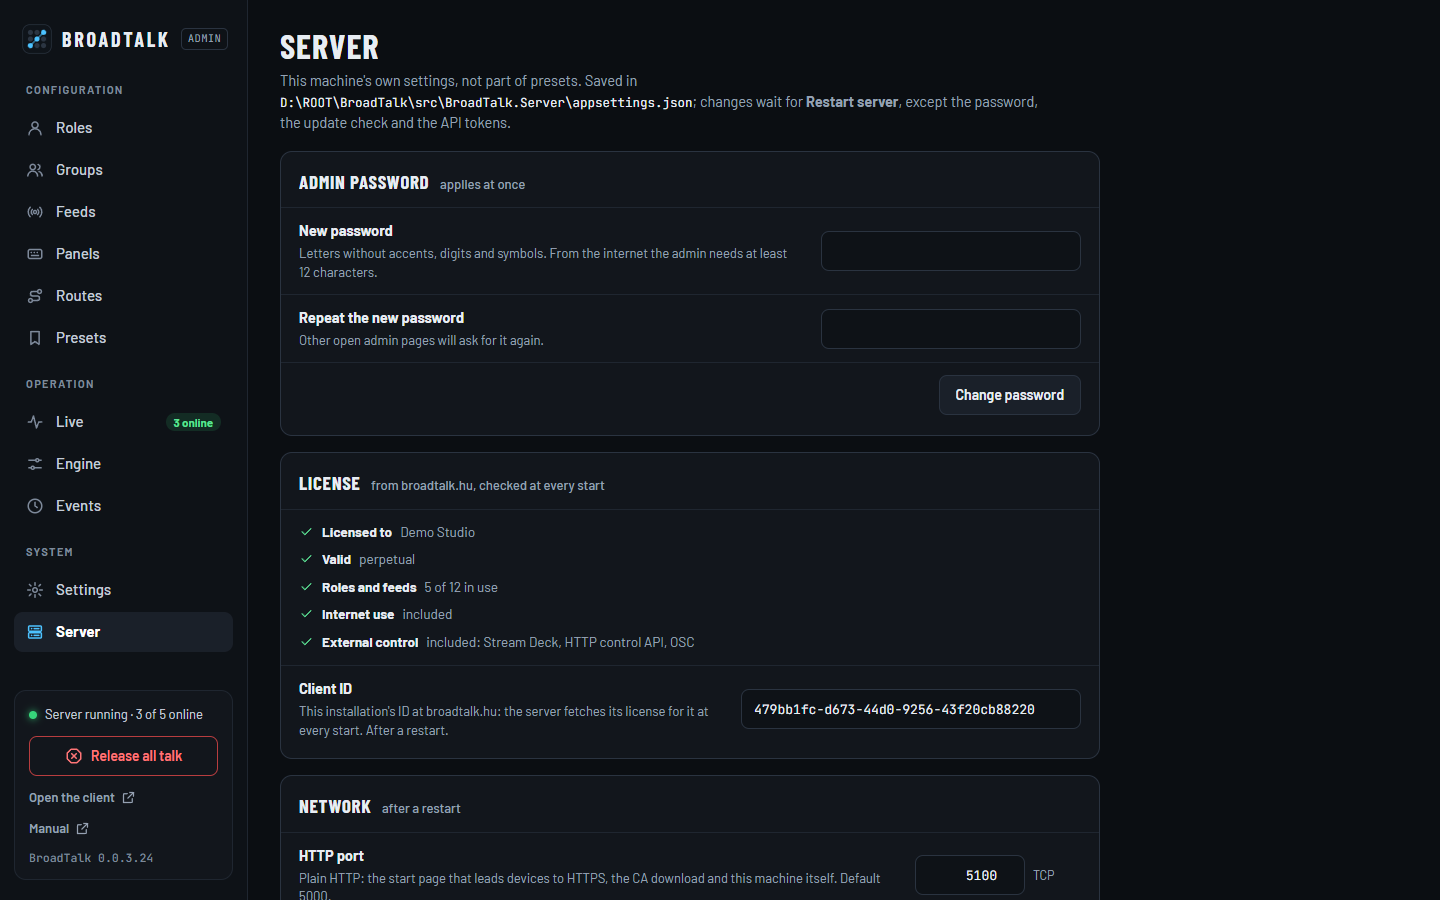Open Routes via its route icon
Image resolution: width=1440 pixels, height=900 pixels.
coord(35,296)
